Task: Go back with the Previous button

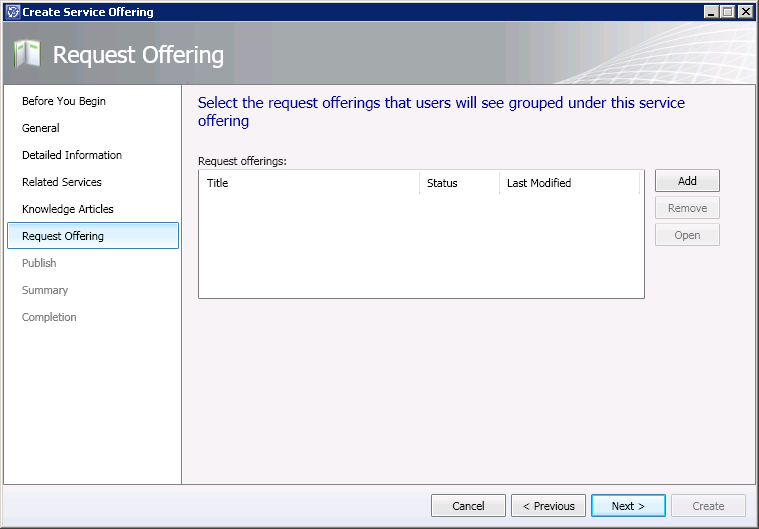Action: (548, 506)
